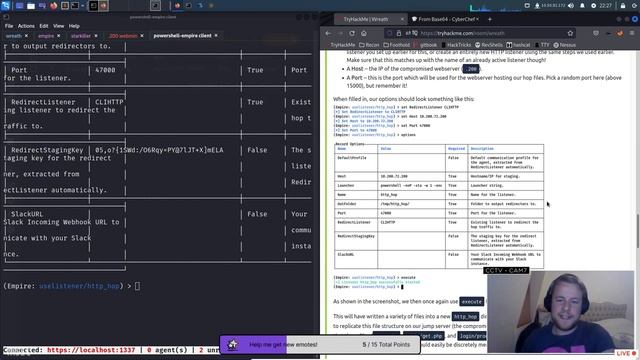Switch to the empire terminal tab
Viewport: 640px width, 360px height.
(x=46, y=36)
